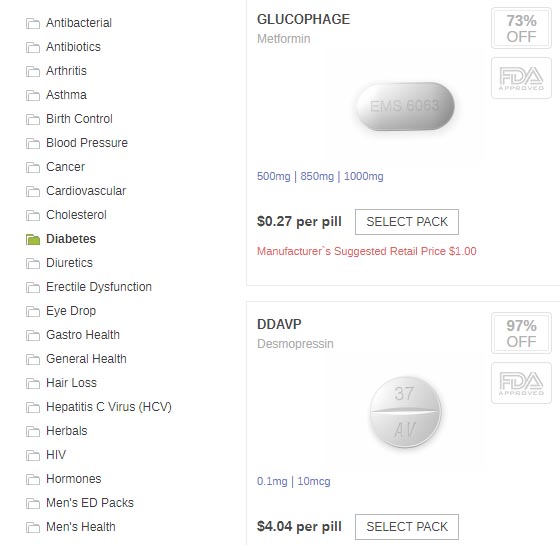The image size is (560, 545).
Task: Click the folder icon beside Men's Health
Action: (x=33, y=528)
